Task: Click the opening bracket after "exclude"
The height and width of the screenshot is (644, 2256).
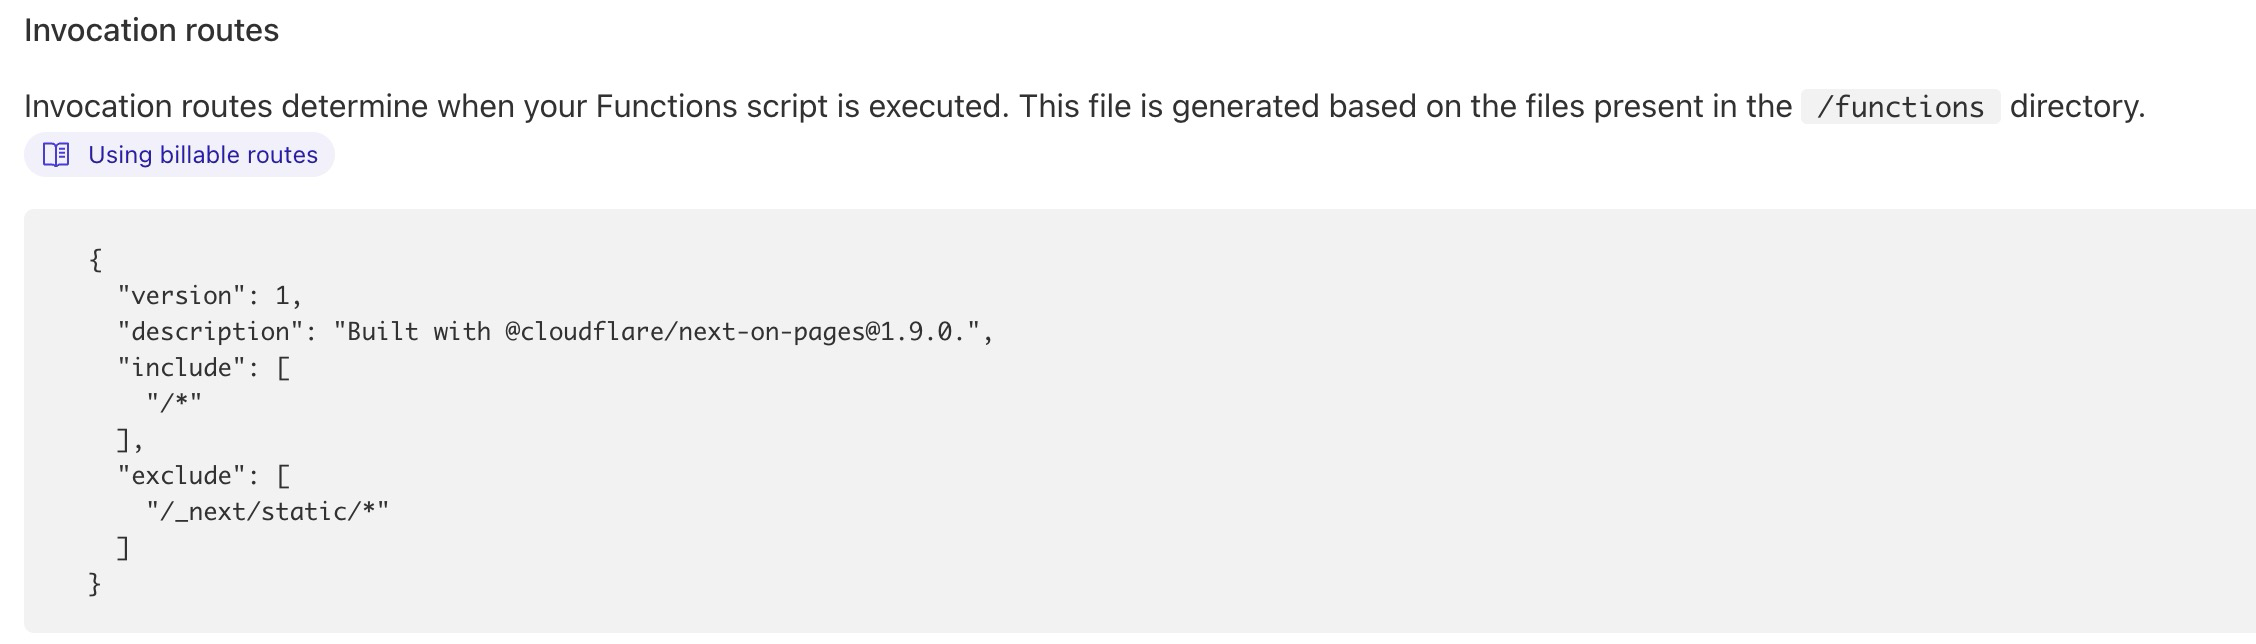Action: point(283,476)
